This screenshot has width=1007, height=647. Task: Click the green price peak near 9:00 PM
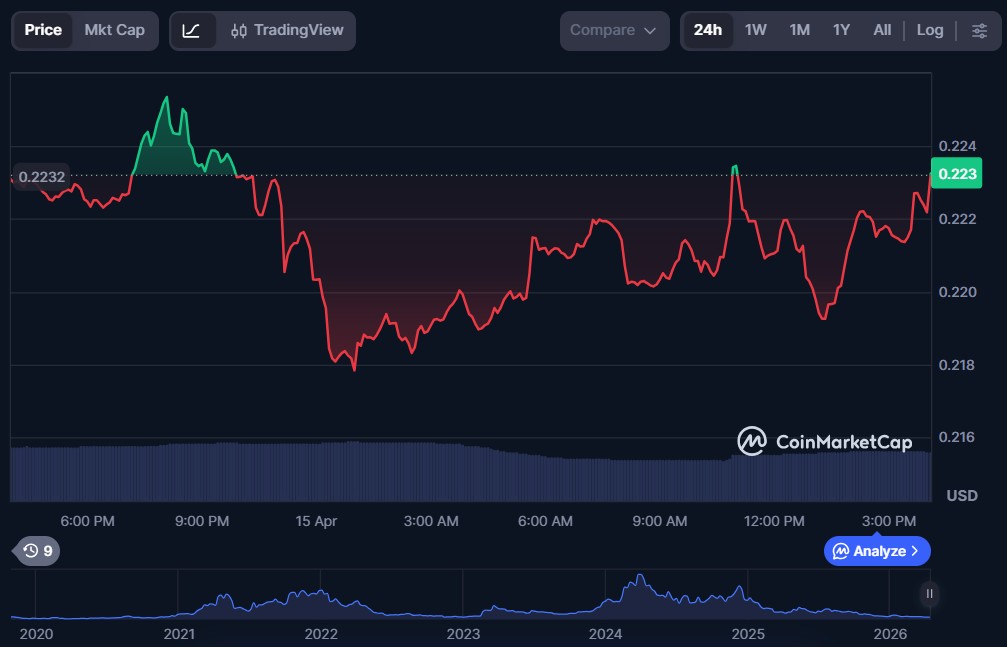[x=166, y=98]
